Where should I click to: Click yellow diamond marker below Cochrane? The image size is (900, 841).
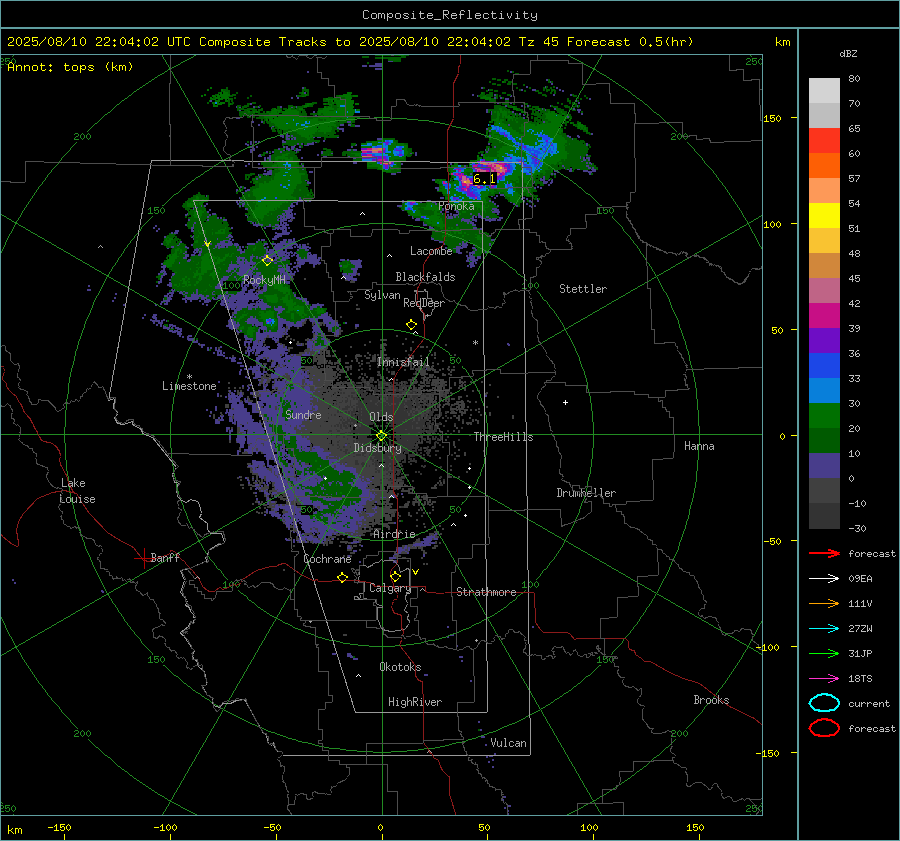click(342, 578)
